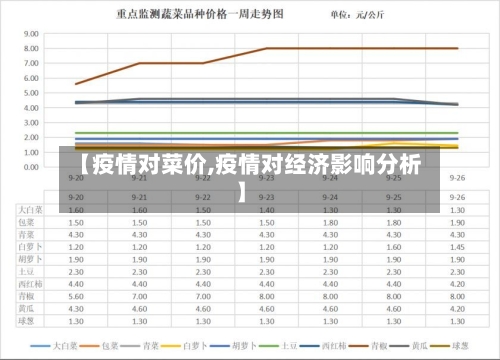Click the 青椒 7.00 cell under 9-21
The width and height of the screenshot is (500, 360).
139,296
